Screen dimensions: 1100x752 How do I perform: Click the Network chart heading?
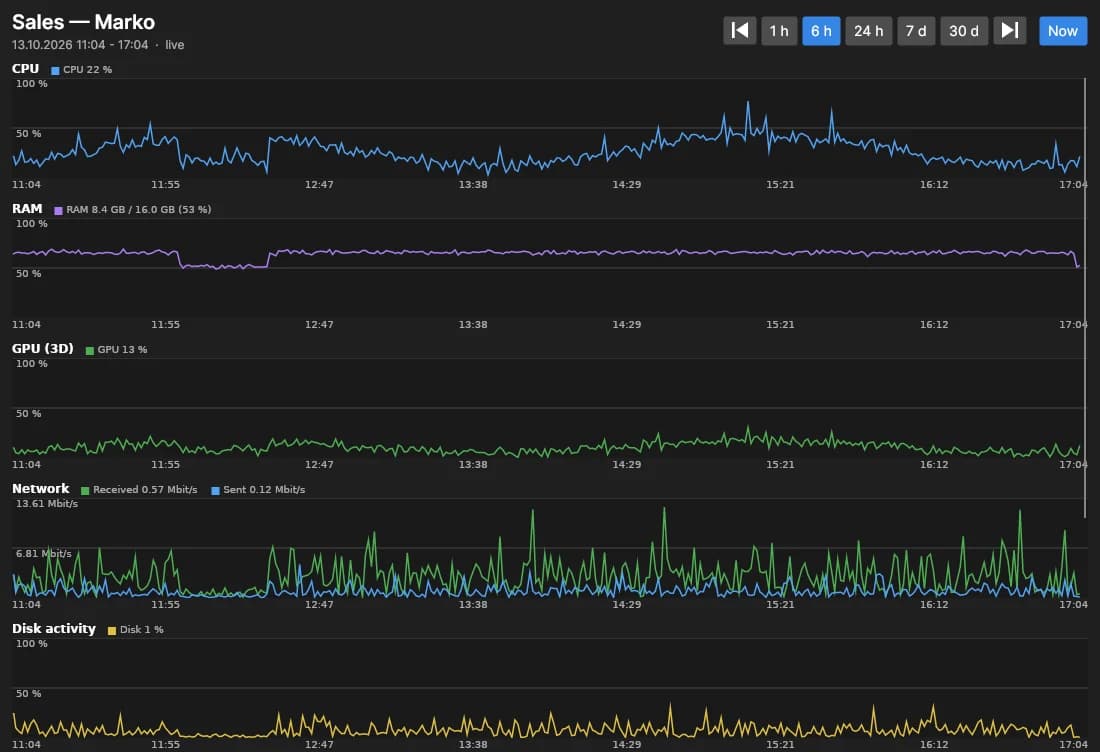(41, 488)
